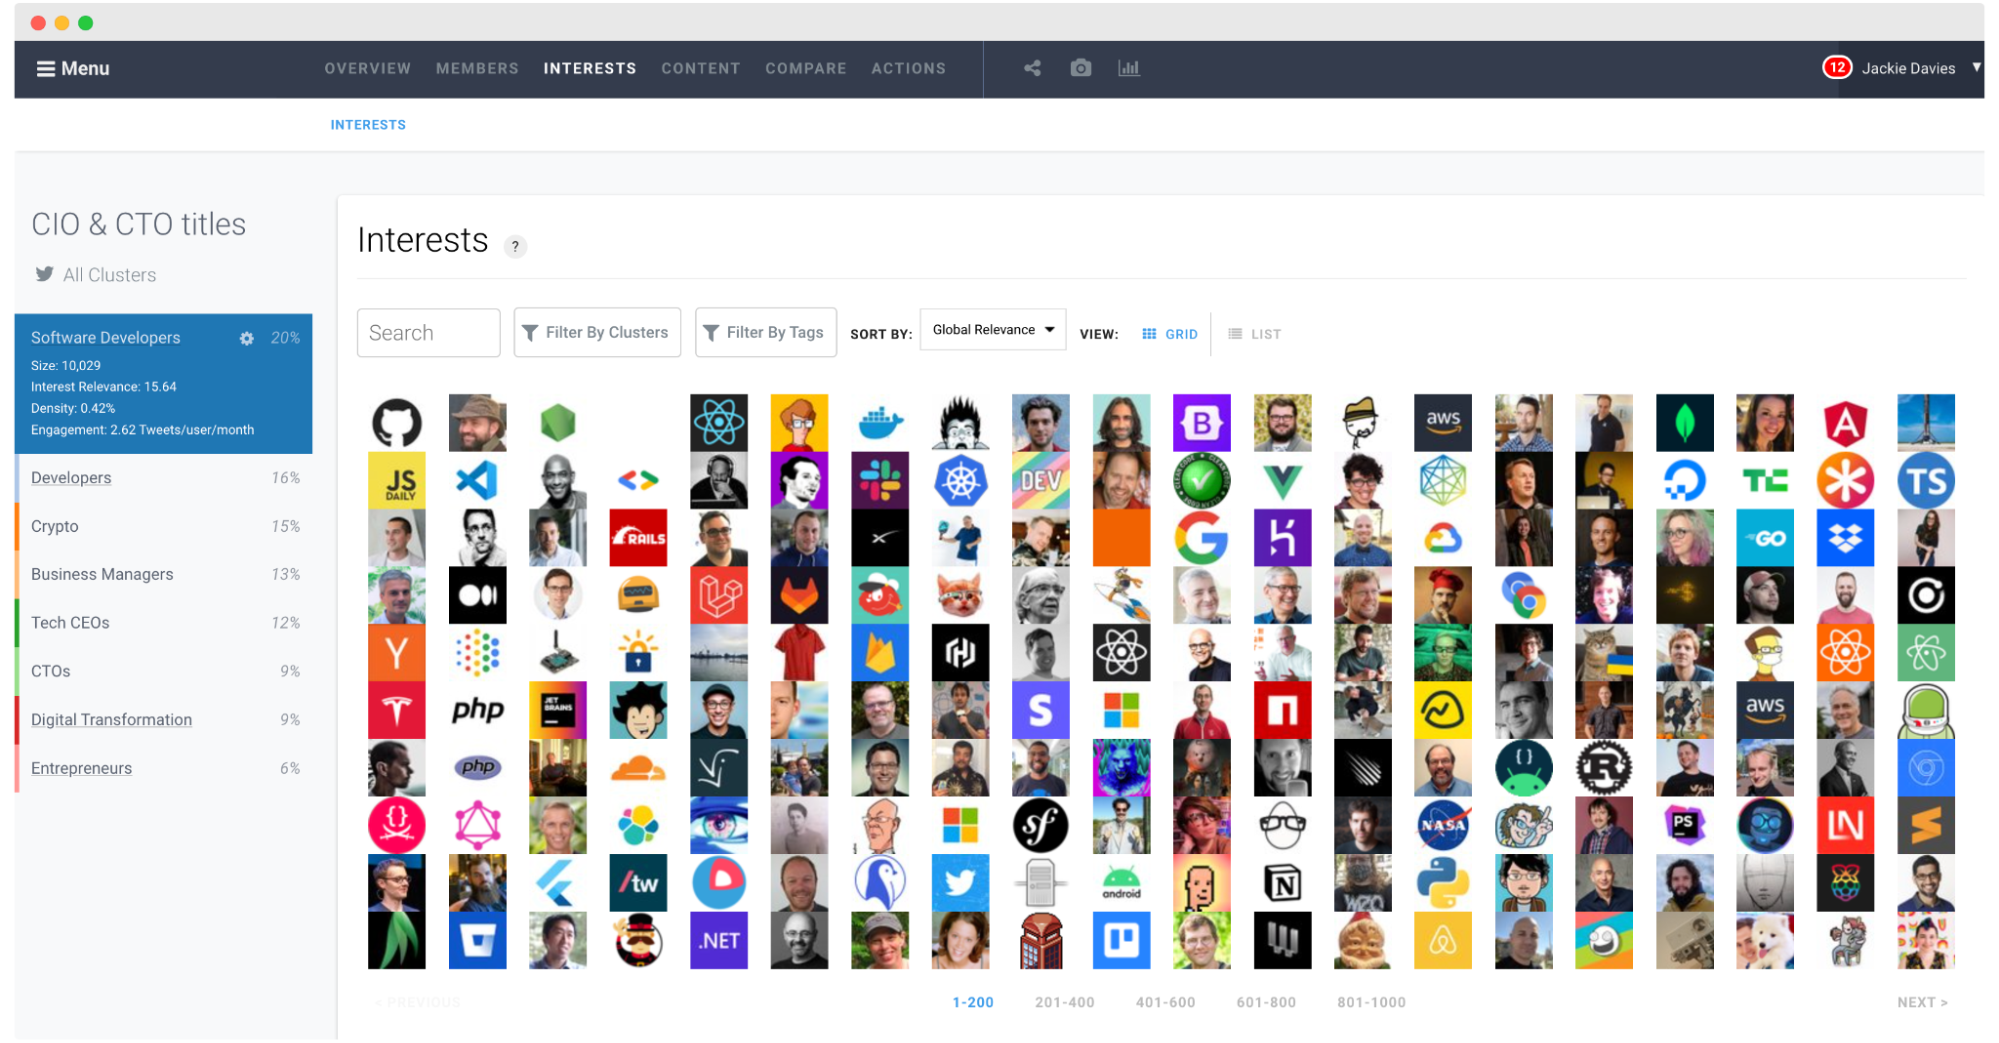Open the Dropbox interest icon

(1845, 538)
